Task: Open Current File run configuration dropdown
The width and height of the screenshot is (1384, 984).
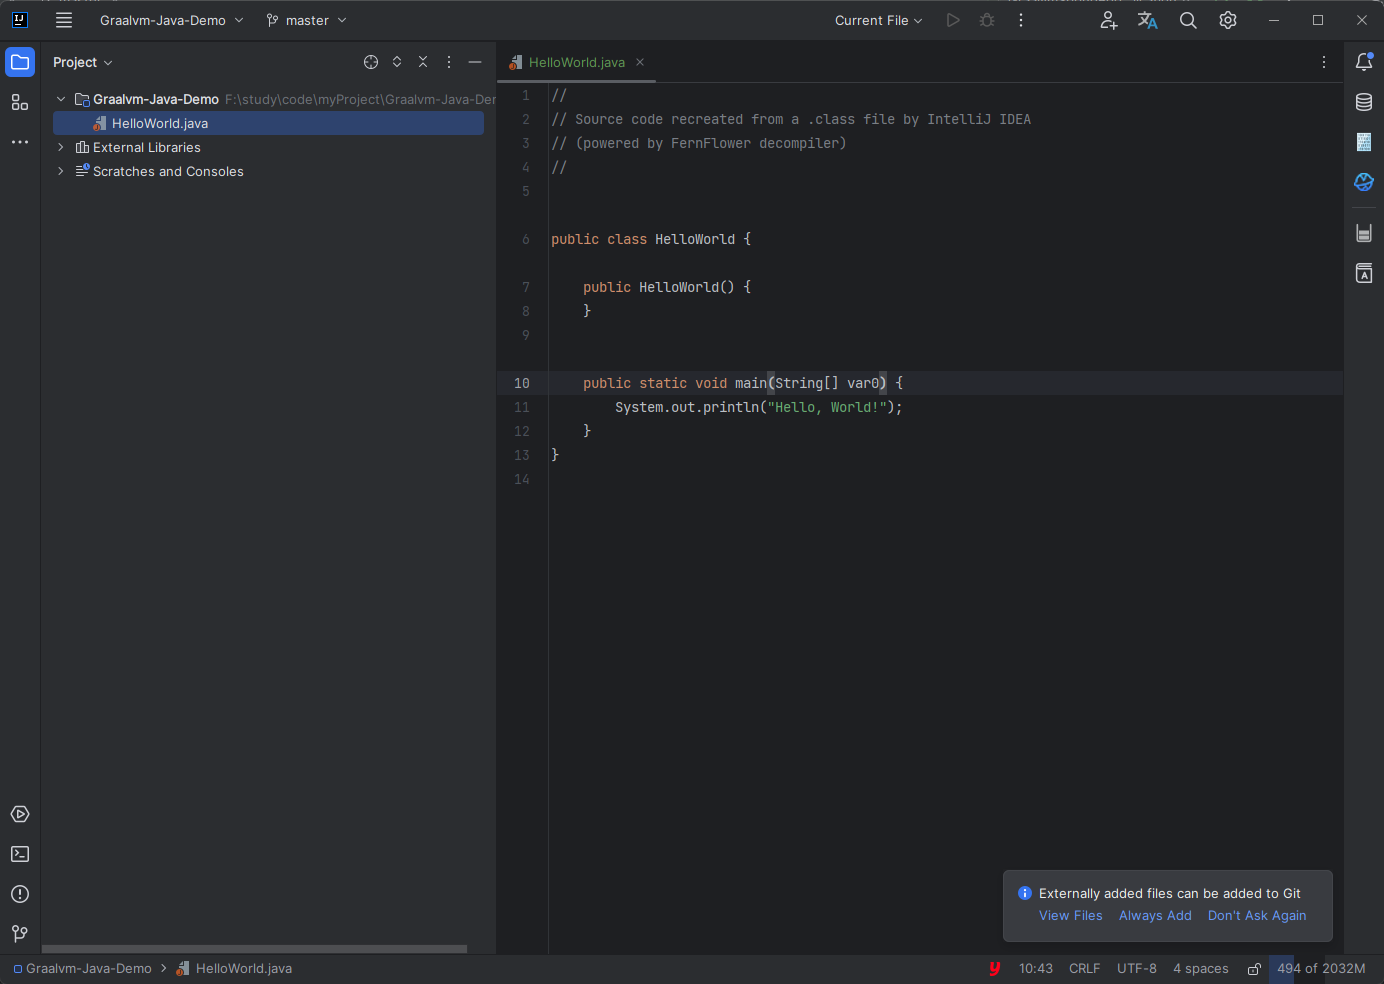Action: (x=878, y=20)
